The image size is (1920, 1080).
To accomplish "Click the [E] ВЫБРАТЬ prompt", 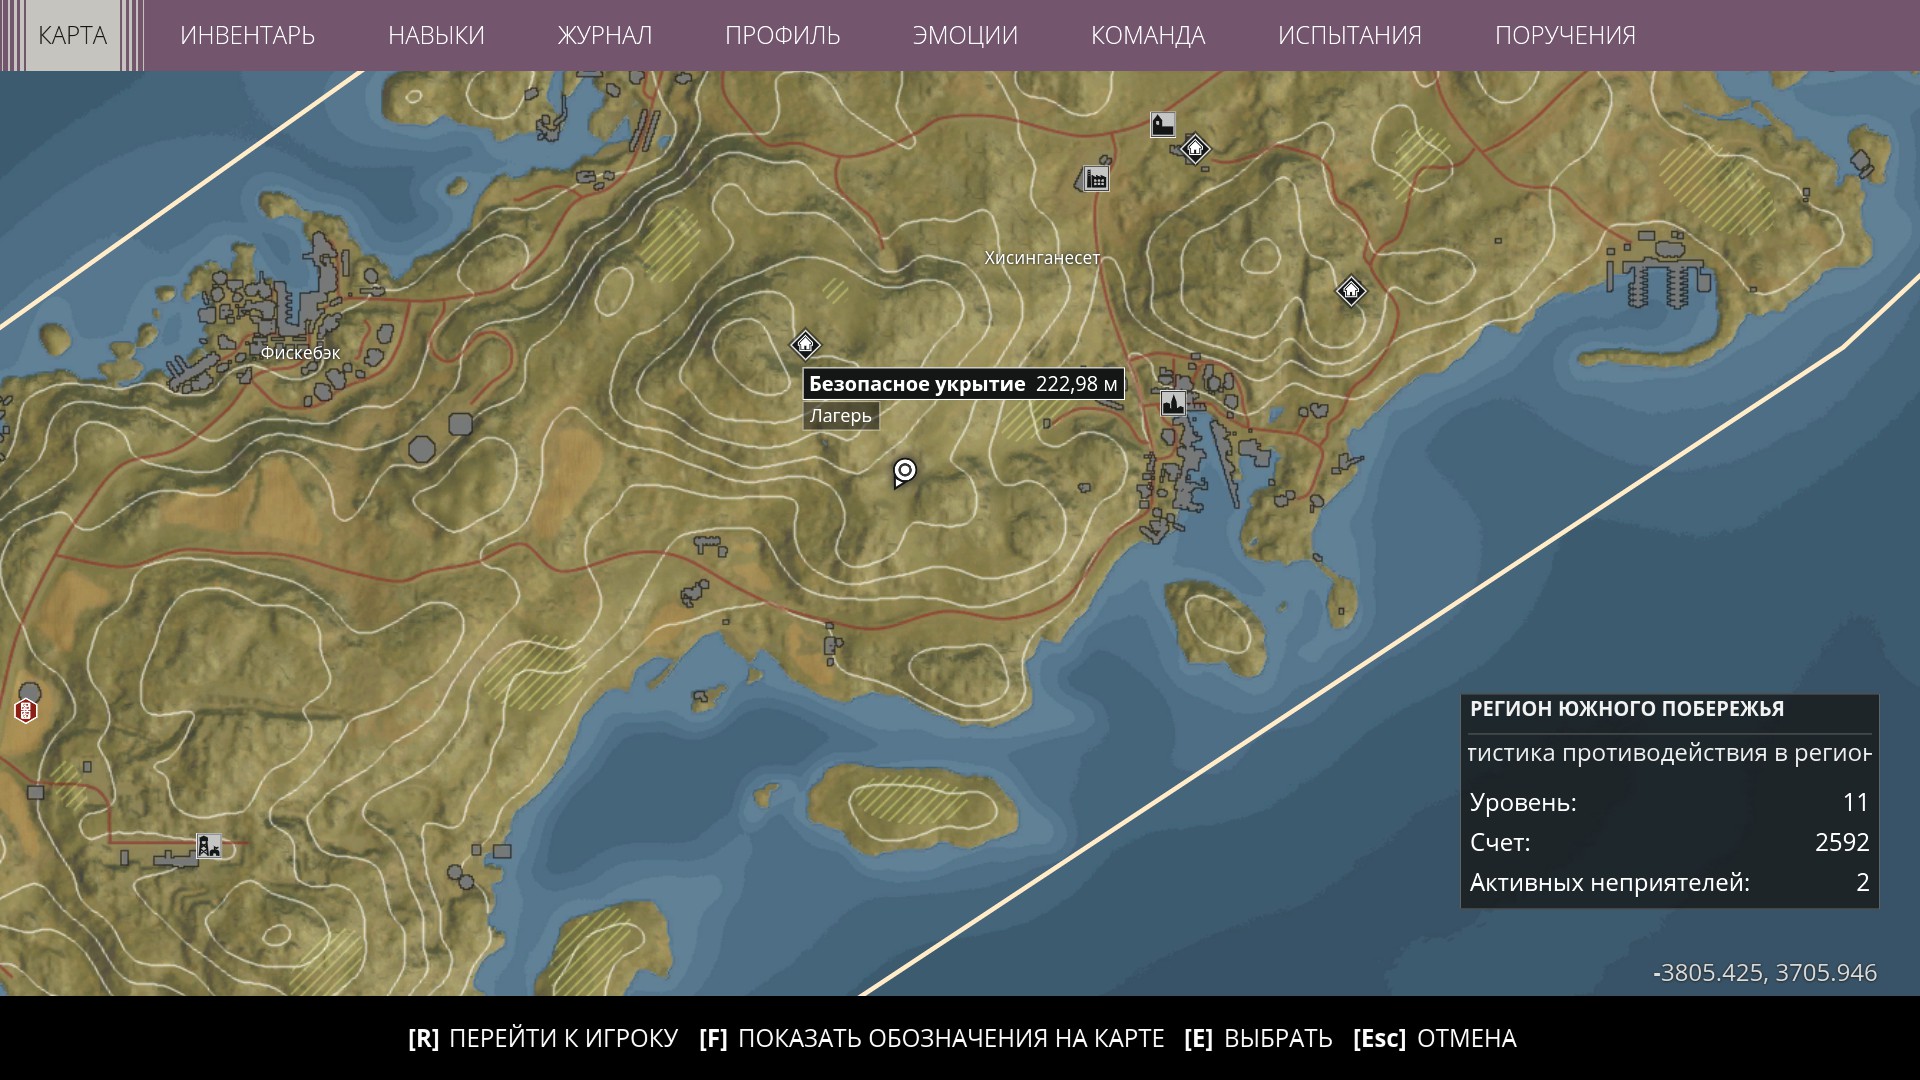I will point(1258,1038).
